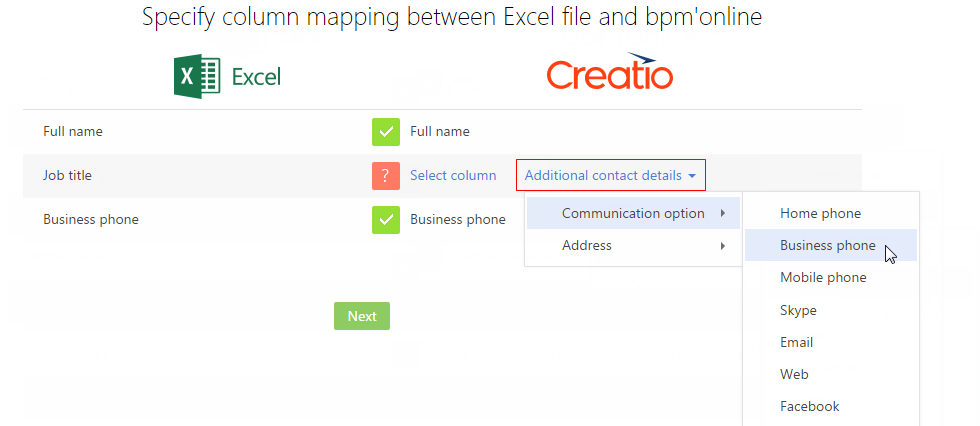
Task: Click the mapped Full name column label
Action: point(439,132)
